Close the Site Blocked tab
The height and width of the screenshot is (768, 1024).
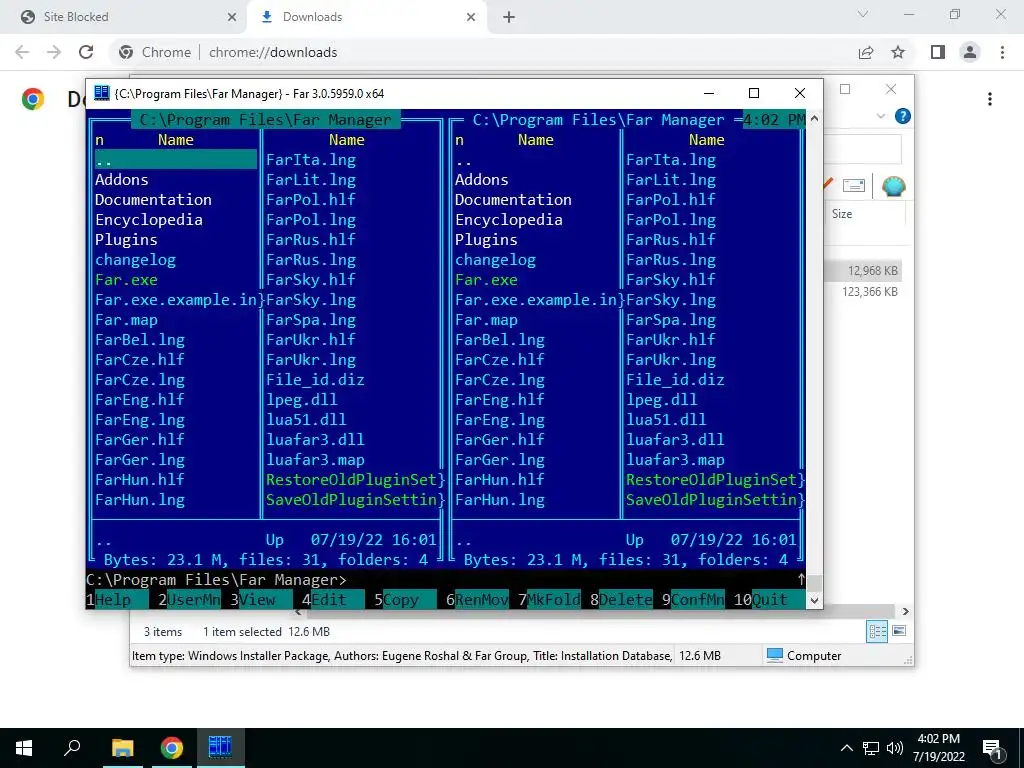232,17
